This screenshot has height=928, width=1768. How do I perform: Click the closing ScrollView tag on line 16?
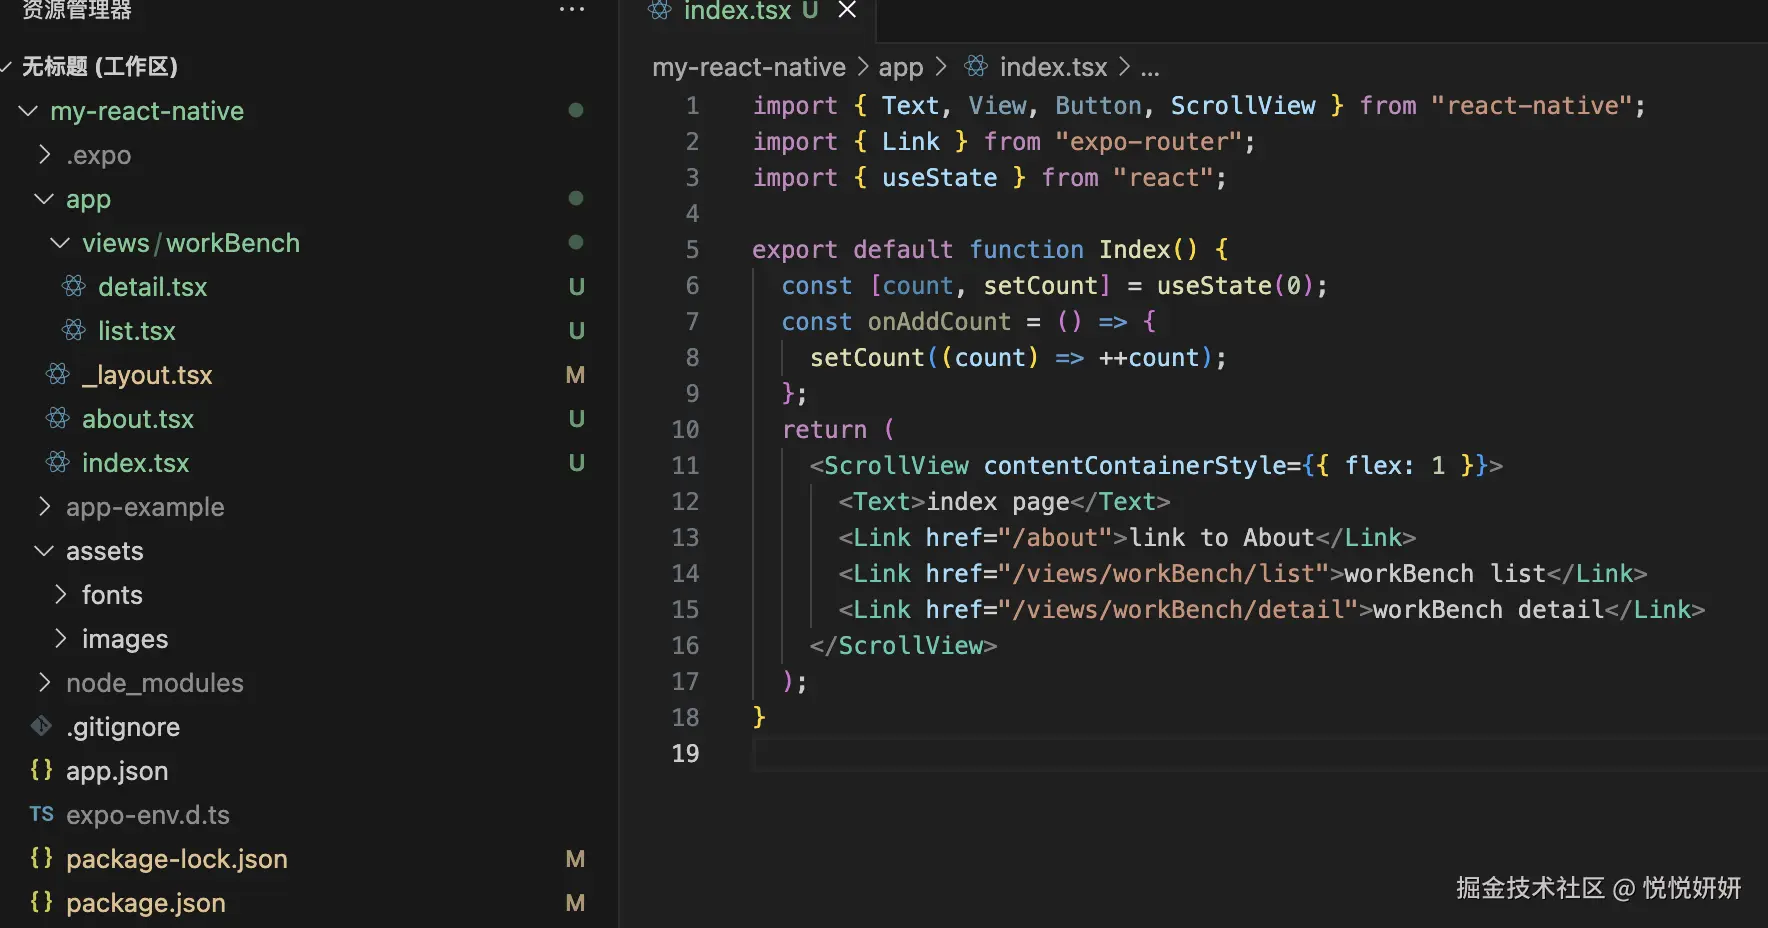point(903,645)
